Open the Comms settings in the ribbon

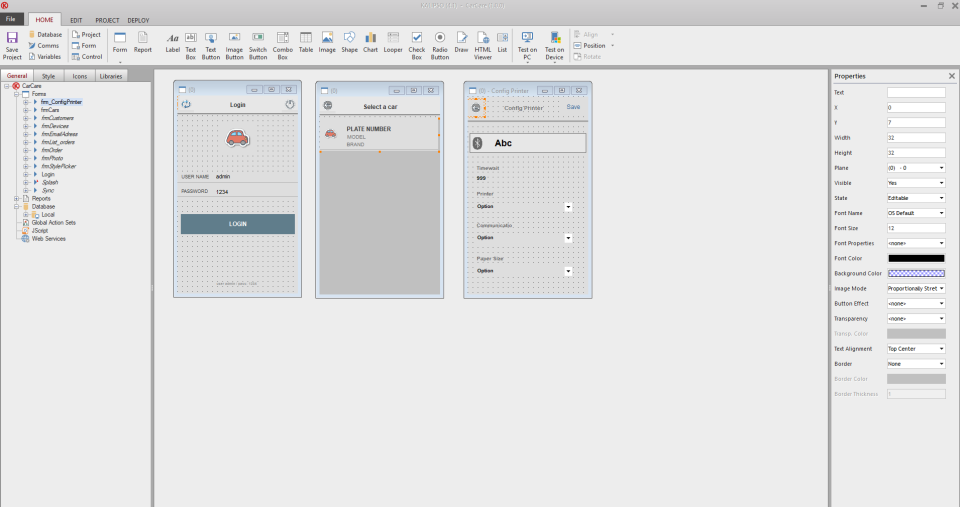pyautogui.click(x=43, y=46)
